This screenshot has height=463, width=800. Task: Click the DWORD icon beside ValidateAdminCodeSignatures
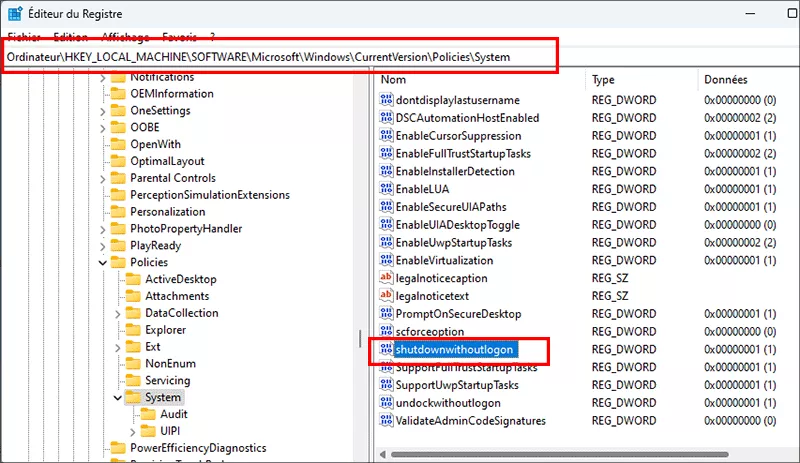point(387,421)
